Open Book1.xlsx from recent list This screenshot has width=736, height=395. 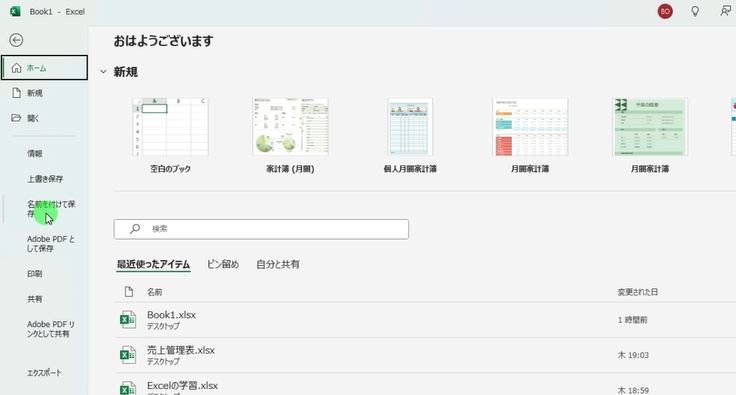coord(171,315)
